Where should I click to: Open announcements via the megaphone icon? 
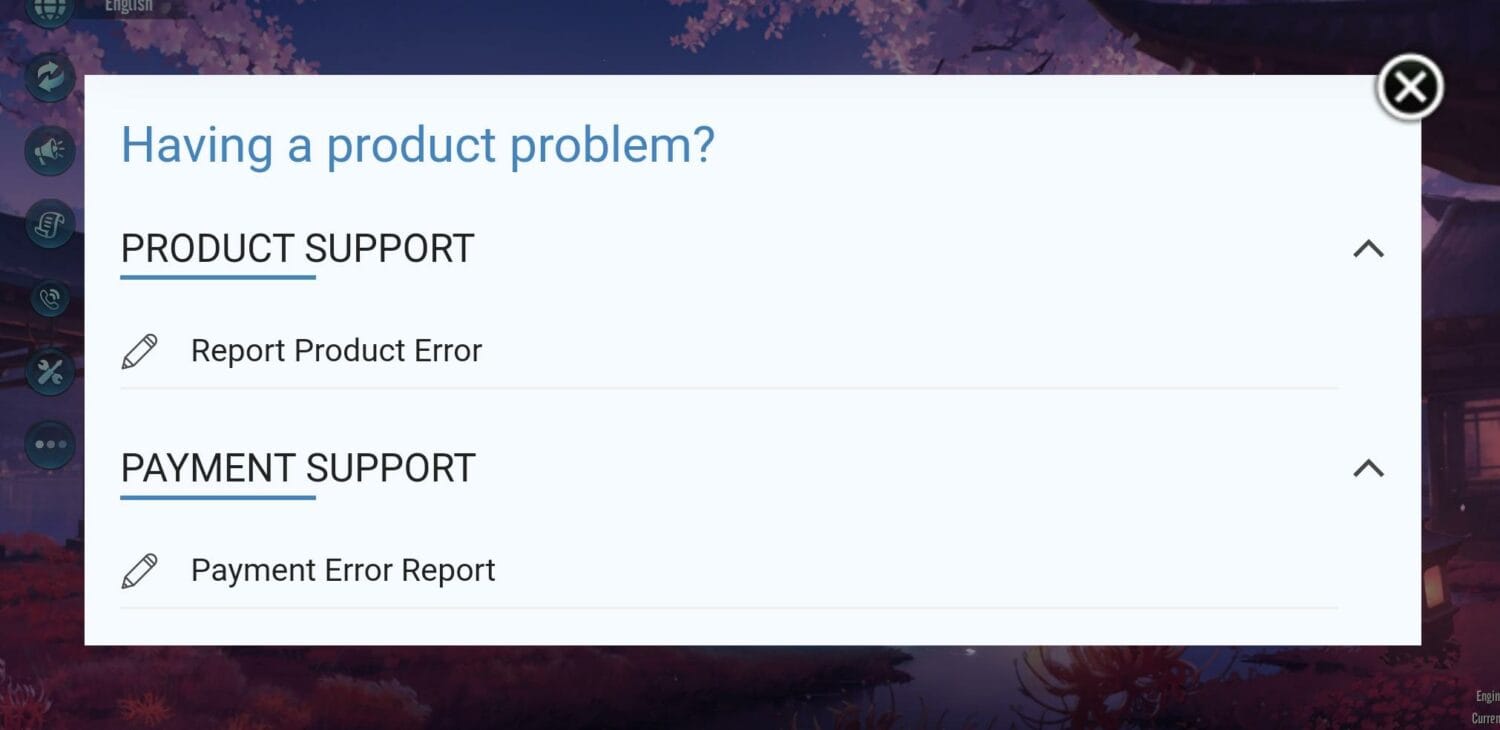click(48, 150)
